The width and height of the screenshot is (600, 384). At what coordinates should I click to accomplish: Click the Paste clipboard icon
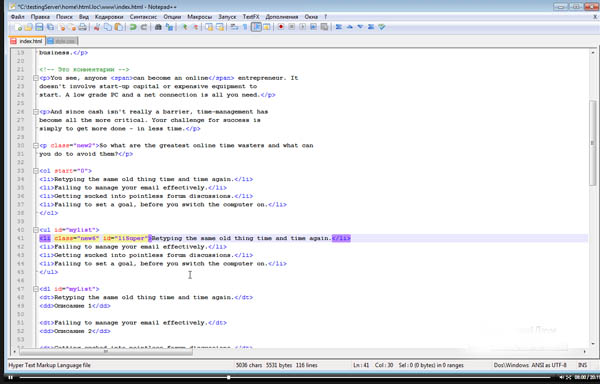[x=119, y=27]
